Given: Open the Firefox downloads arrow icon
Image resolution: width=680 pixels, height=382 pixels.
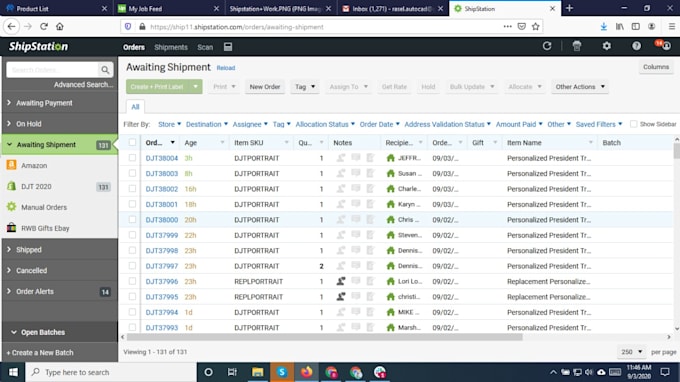Looking at the screenshot, I should 603,26.
